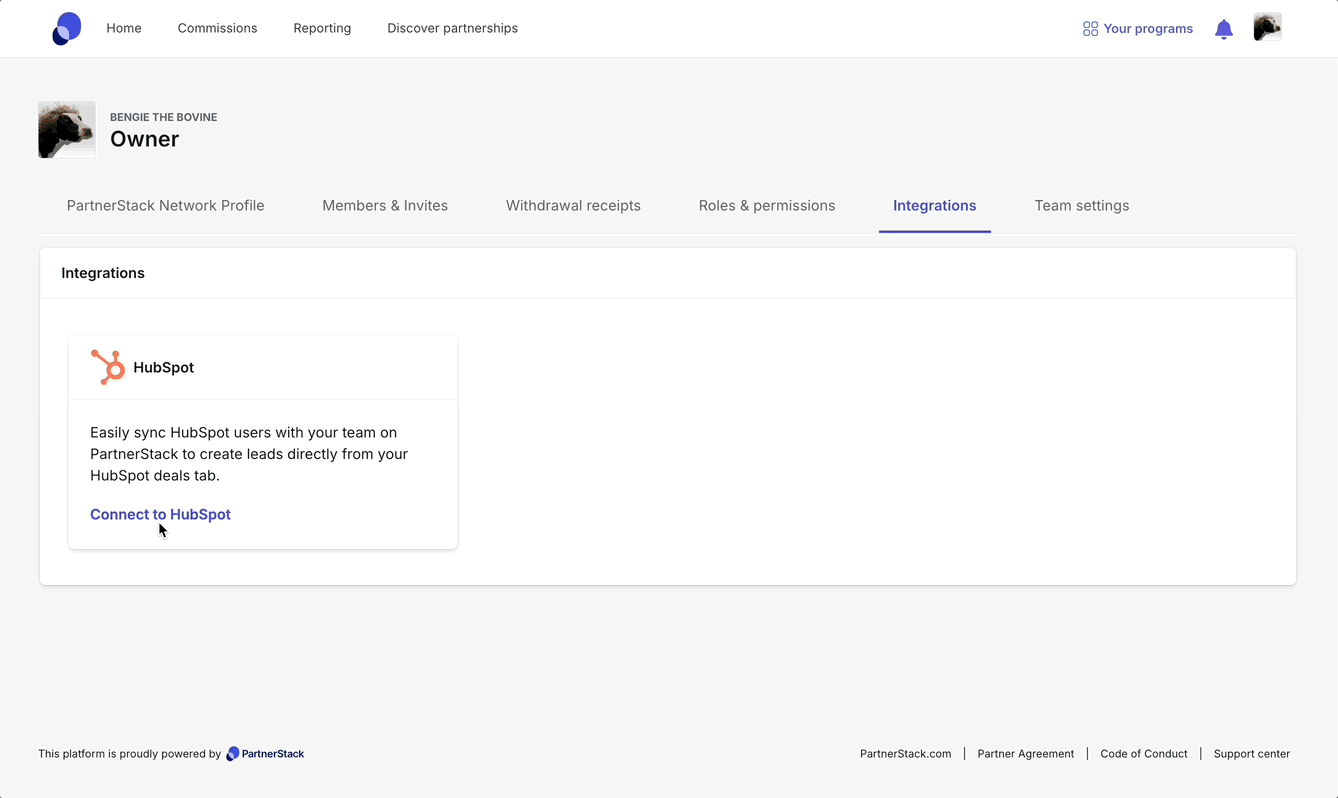The height and width of the screenshot is (798, 1338).
Task: Open Partner Agreement footer link
Action: pyautogui.click(x=1025, y=754)
